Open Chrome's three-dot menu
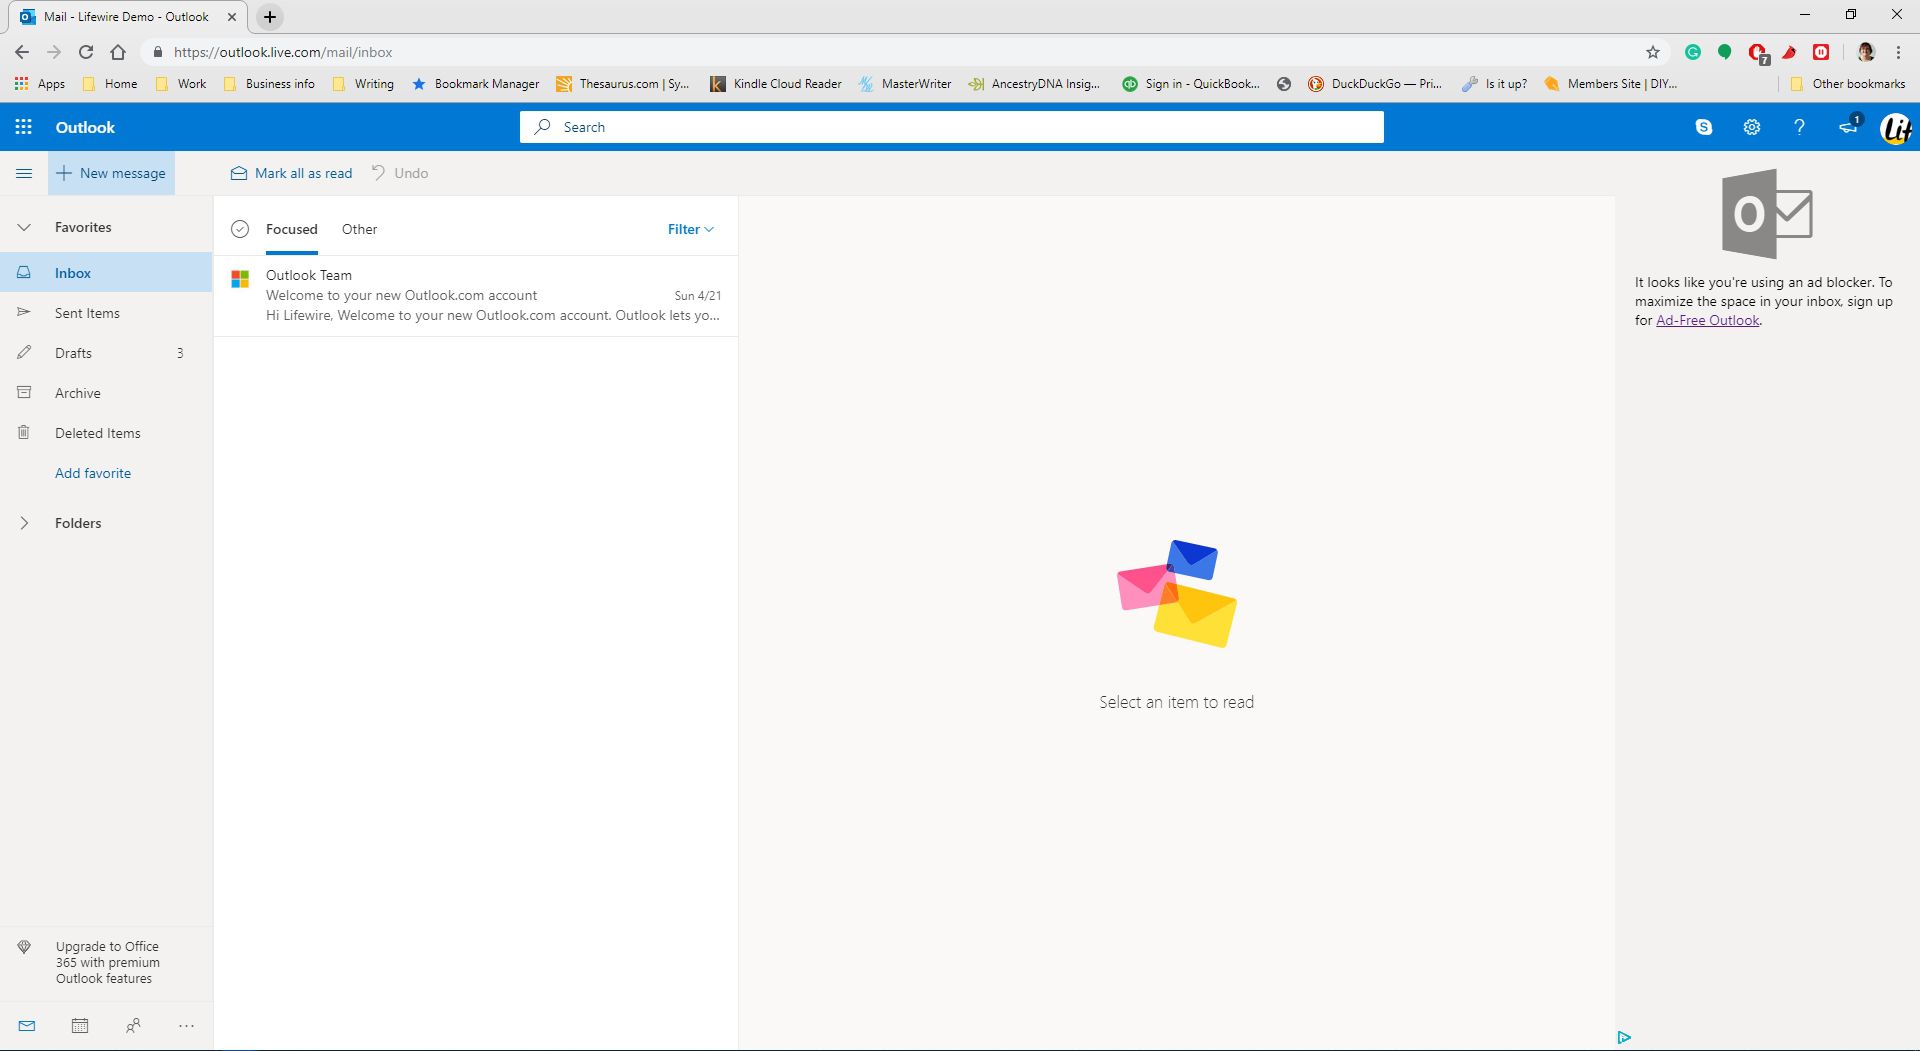 coord(1898,52)
